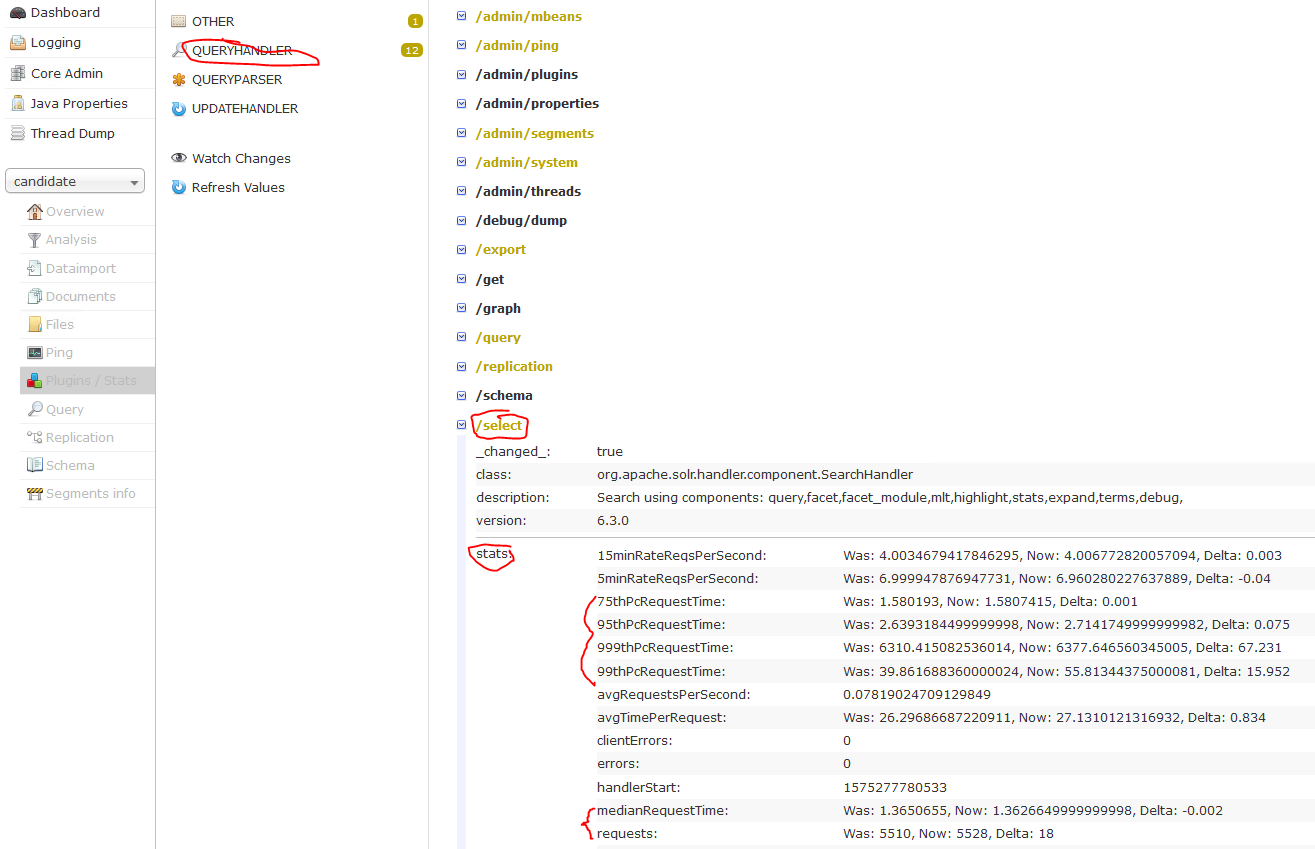Click the Dashboard gauge icon
Screen dimensions: 1315x849
pos(18,13)
